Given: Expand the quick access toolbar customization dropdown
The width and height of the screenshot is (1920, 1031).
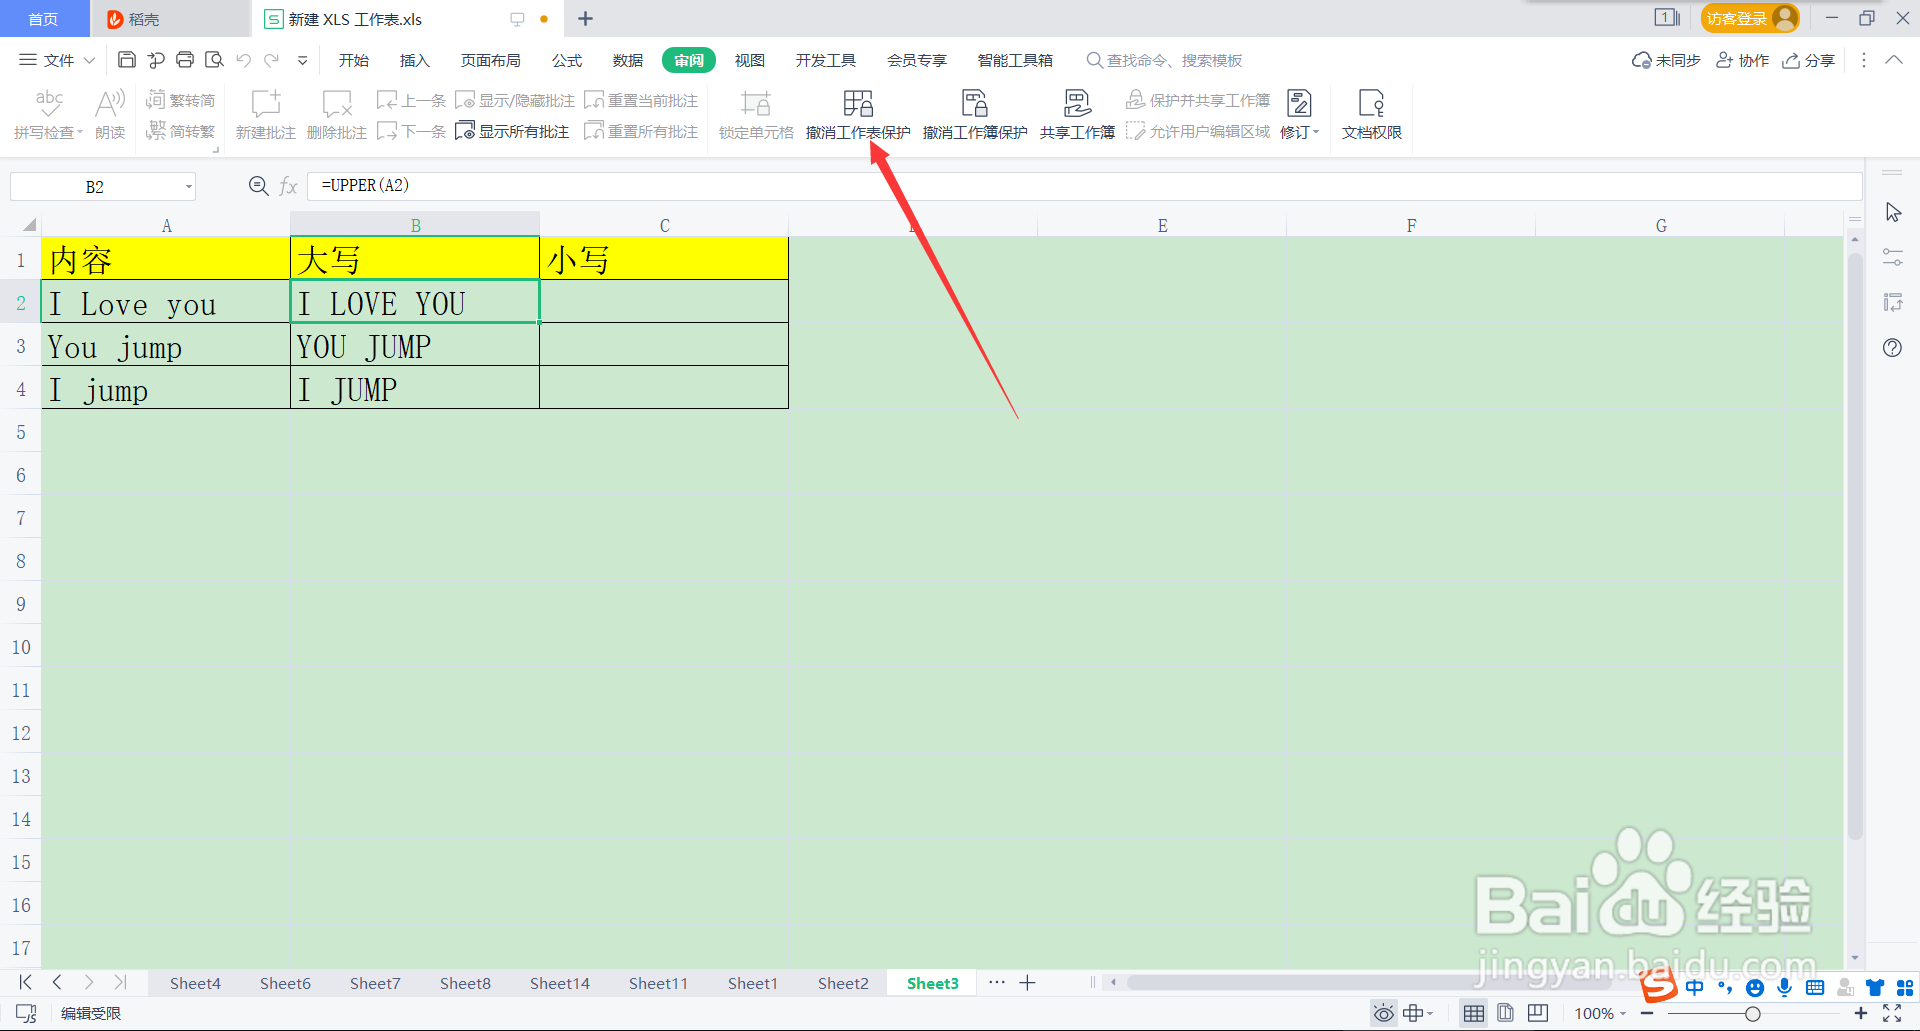Looking at the screenshot, I should pos(302,60).
